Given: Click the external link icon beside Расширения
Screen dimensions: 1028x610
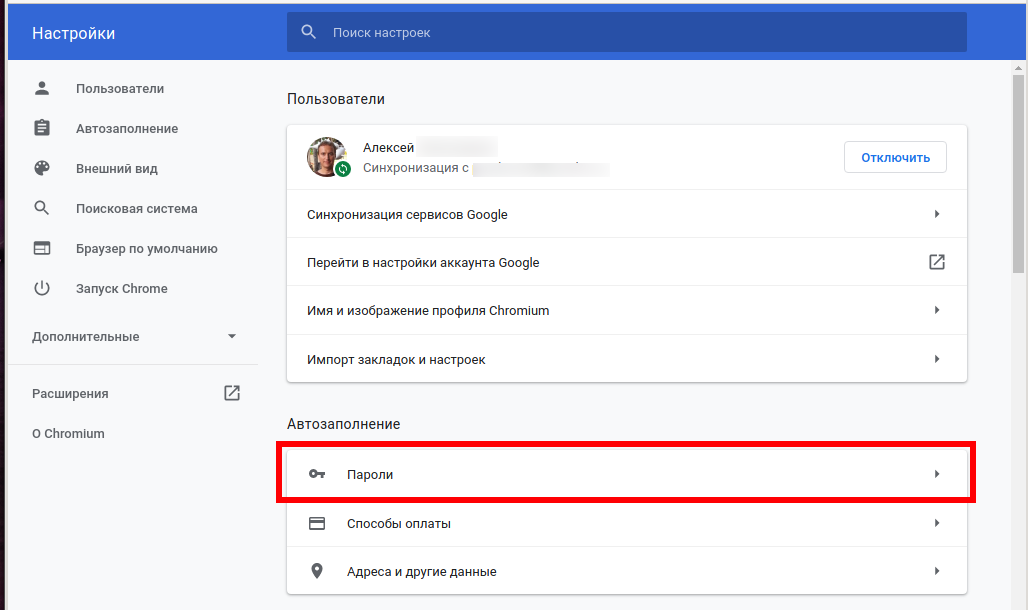Looking at the screenshot, I should 232,393.
